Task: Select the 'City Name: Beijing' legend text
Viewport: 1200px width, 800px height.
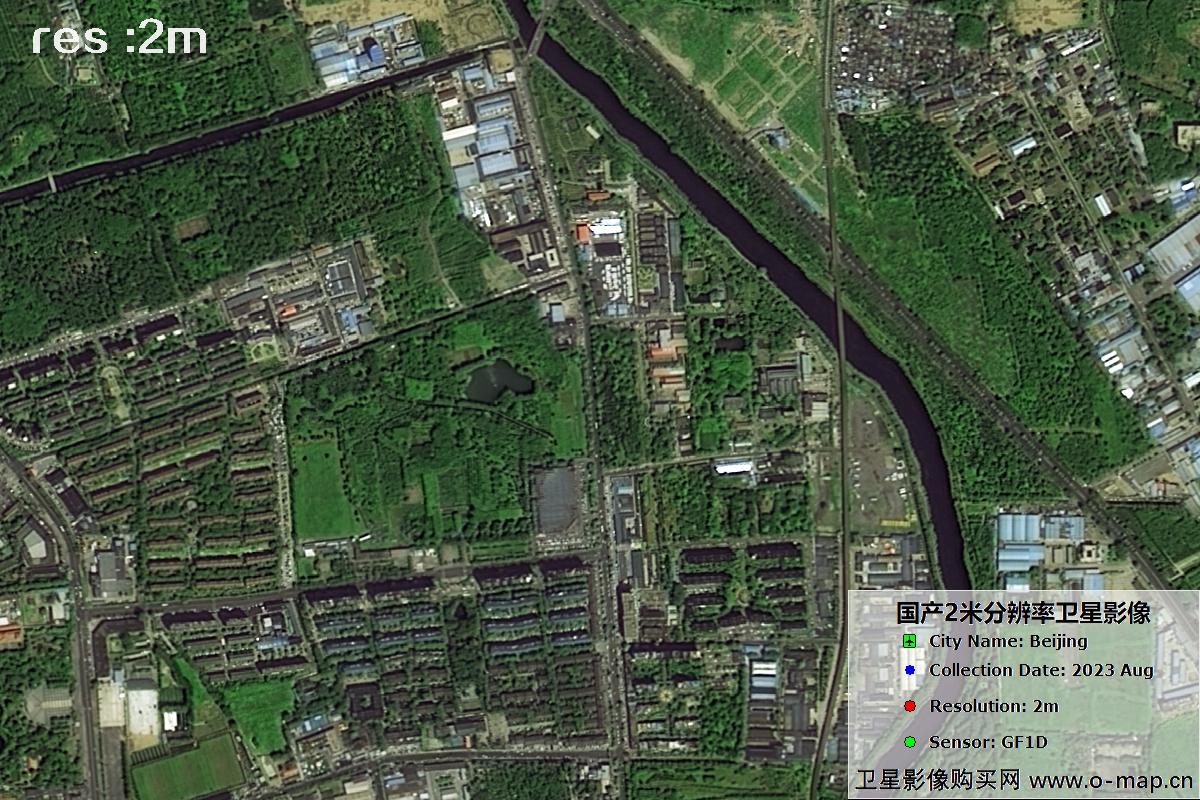Action: pos(1007,641)
